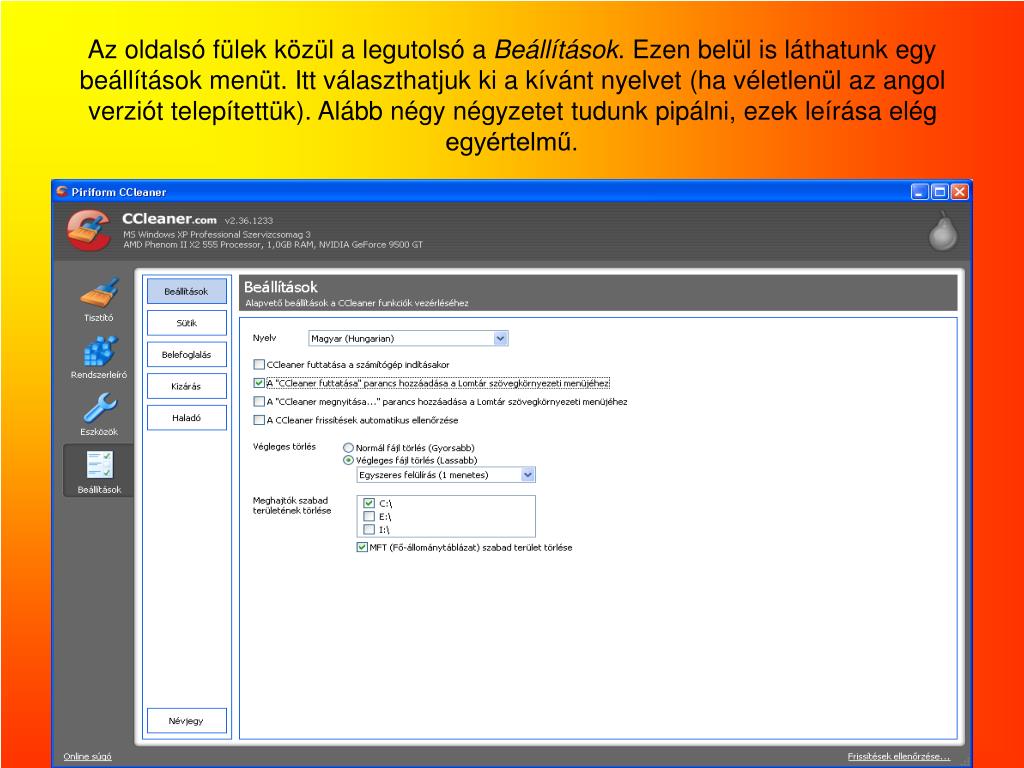This screenshot has width=1024, height=768.
Task: Click the Piriform pear icon
Action: pos(942,231)
